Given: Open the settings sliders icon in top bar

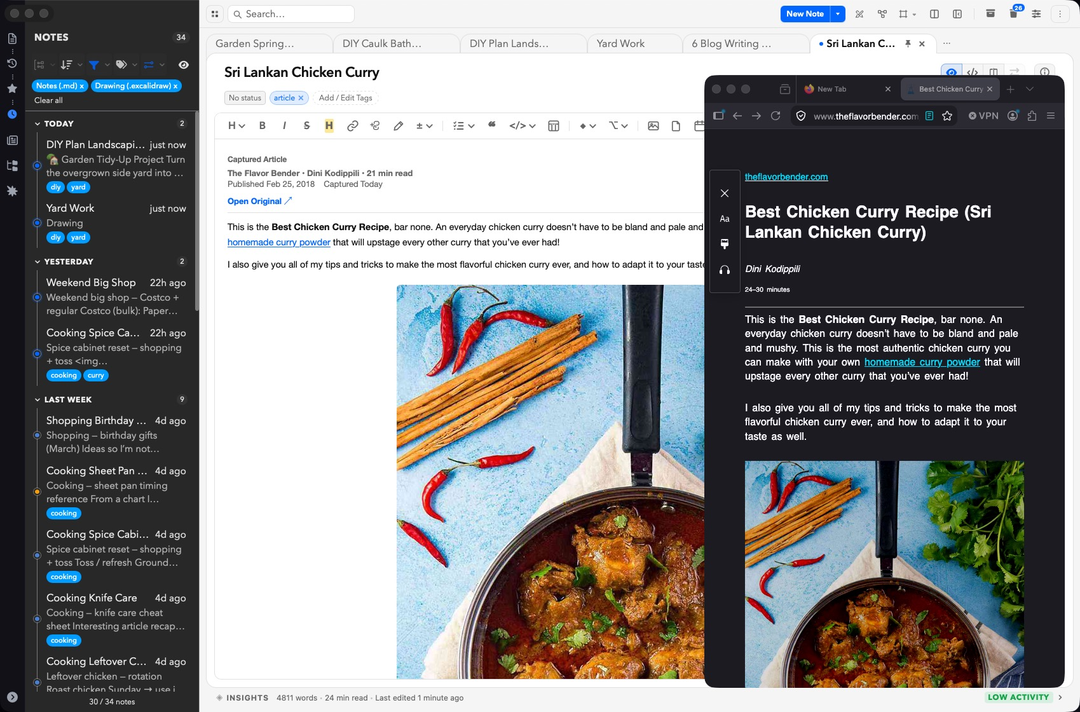Looking at the screenshot, I should pyautogui.click(x=1036, y=14).
